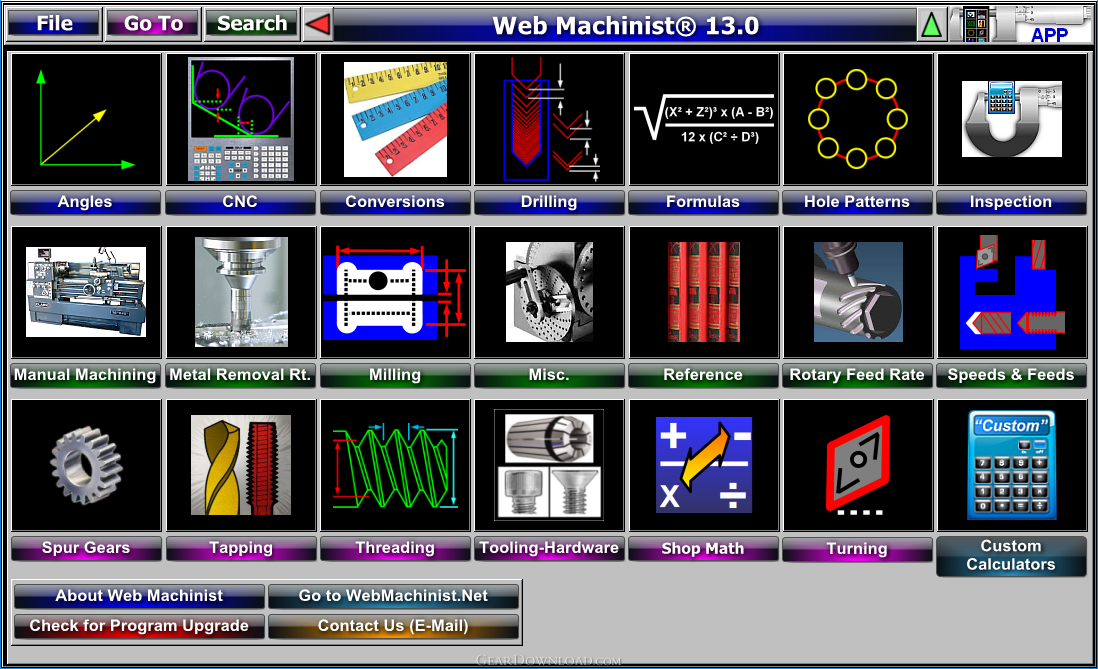This screenshot has width=1098, height=669.
Task: Open the Tooling-Hardware collet icon
Action: pyautogui.click(x=549, y=465)
